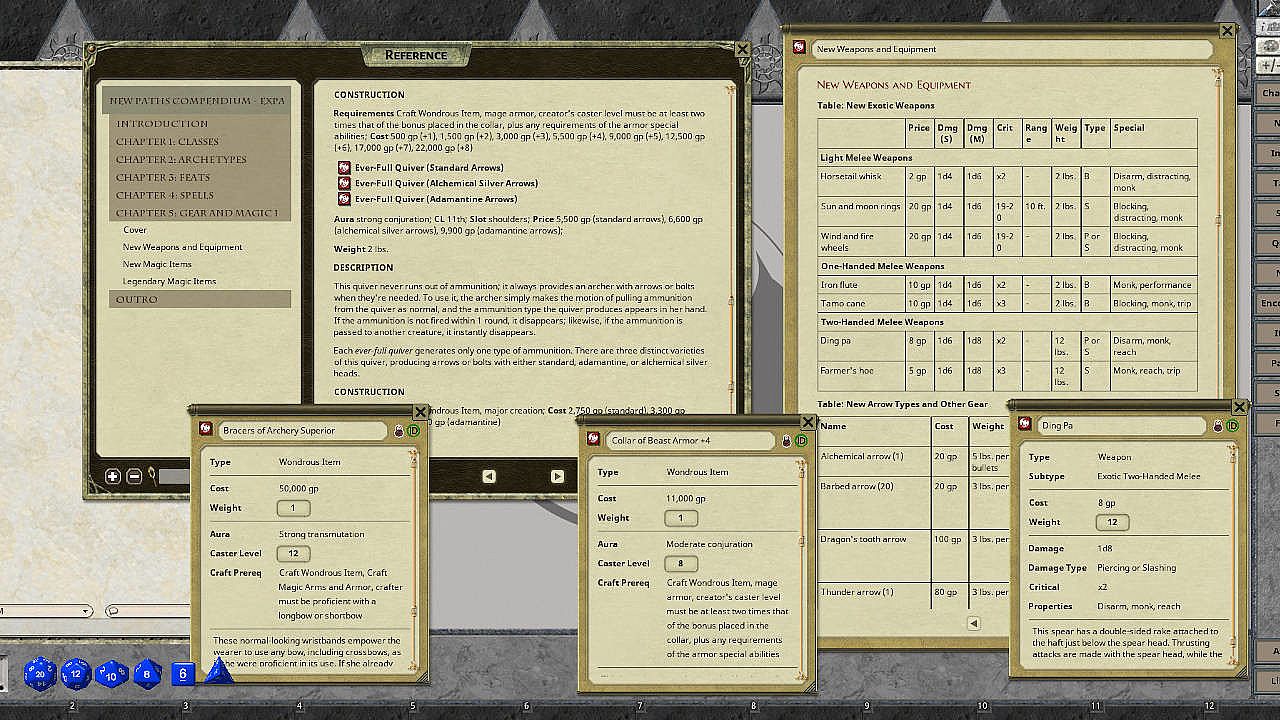Open Ever-Full Quiver (Standard Arrows) link icon

344,167
